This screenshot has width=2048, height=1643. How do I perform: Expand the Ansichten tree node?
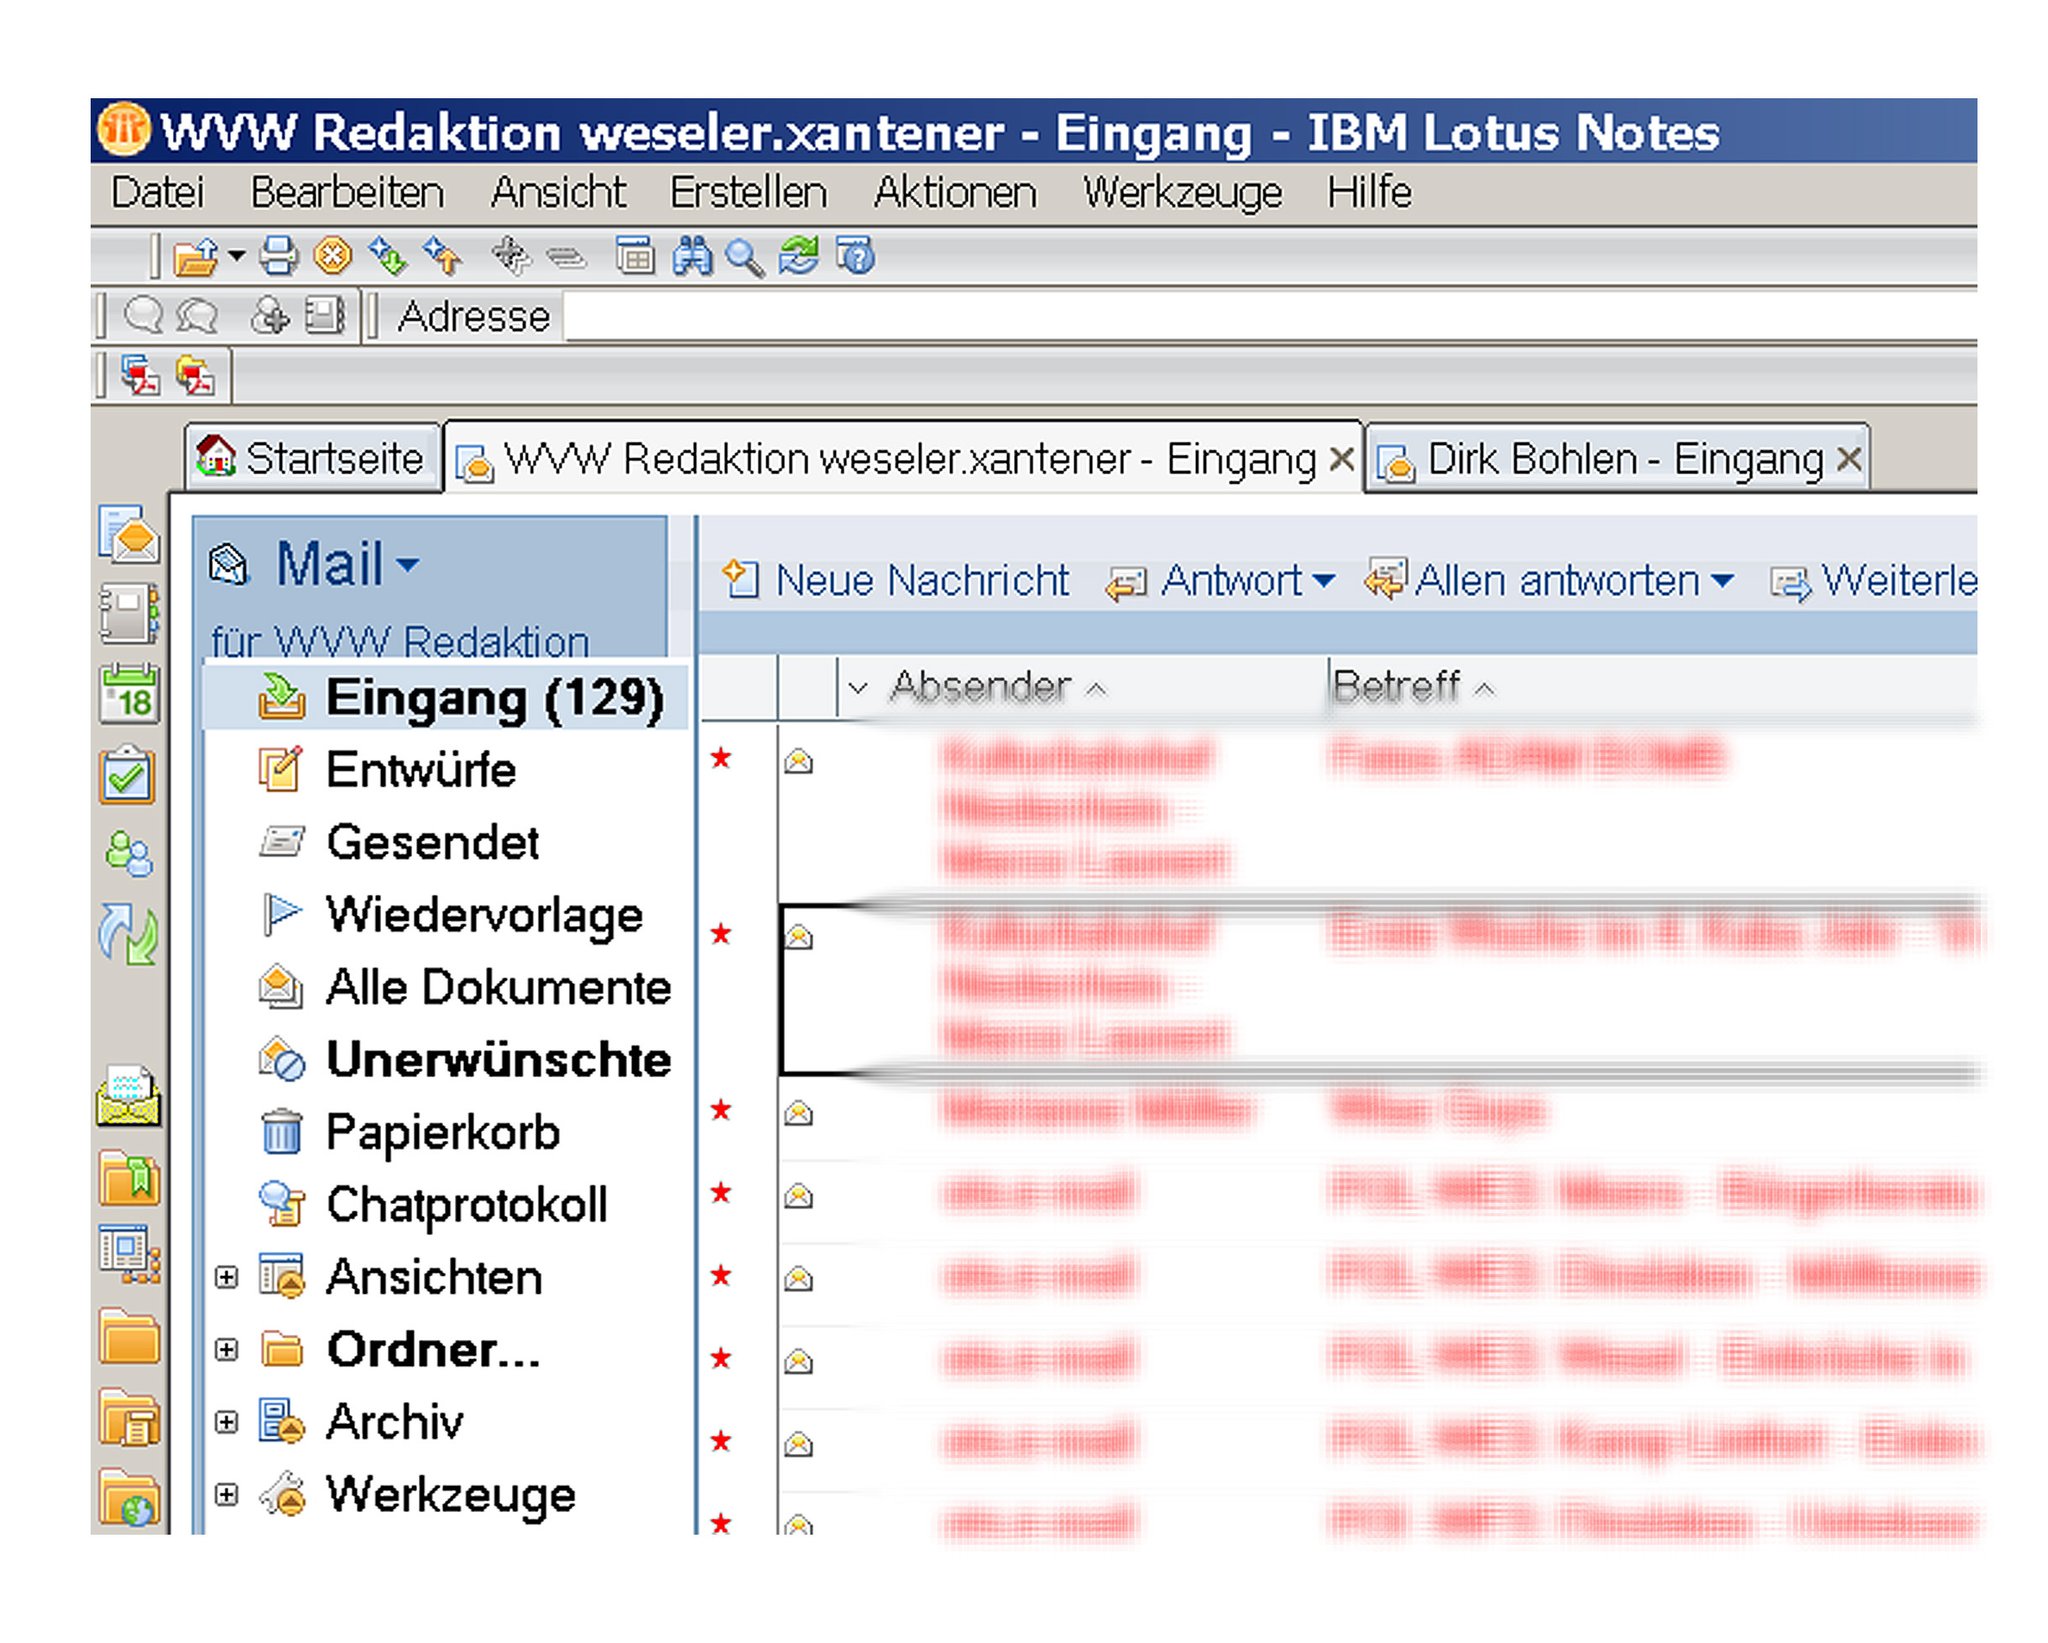coord(227,1278)
